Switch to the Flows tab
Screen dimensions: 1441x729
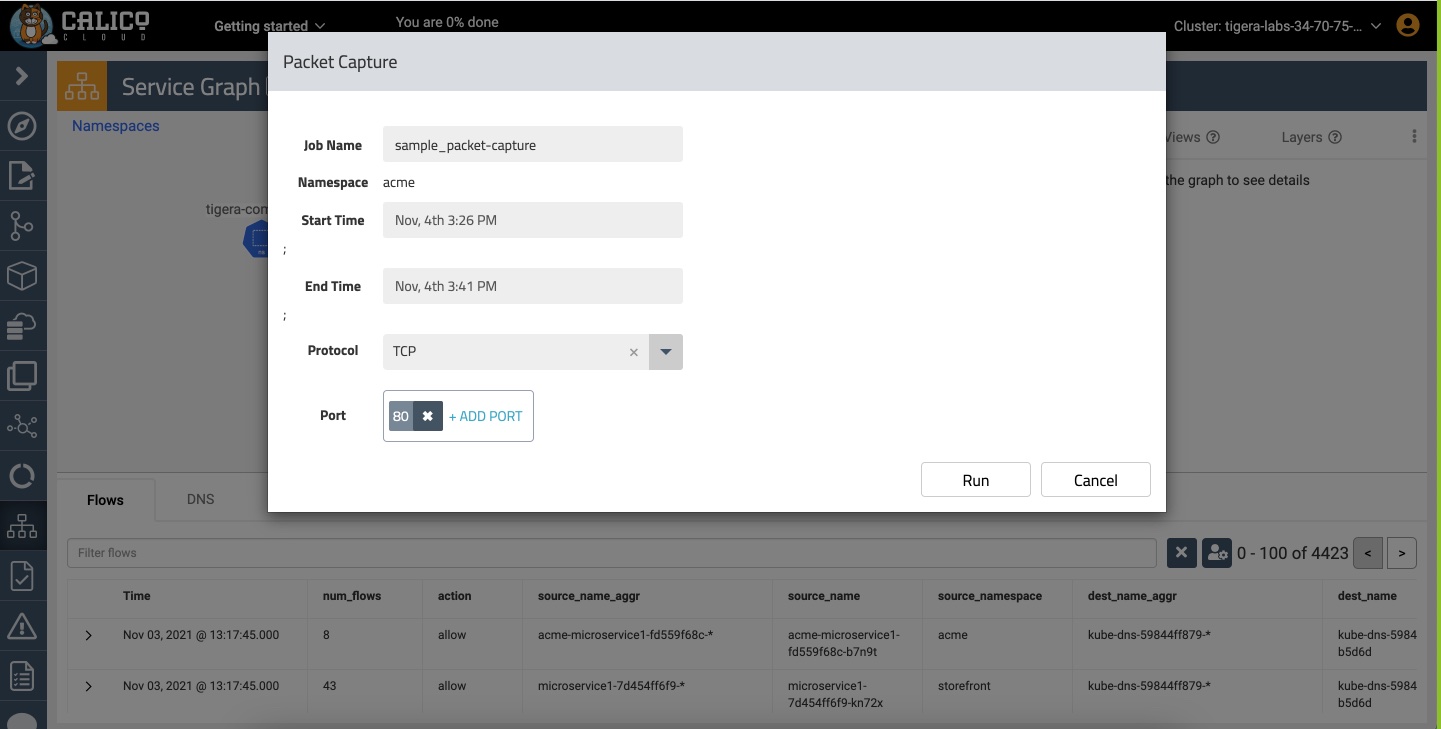click(x=106, y=500)
